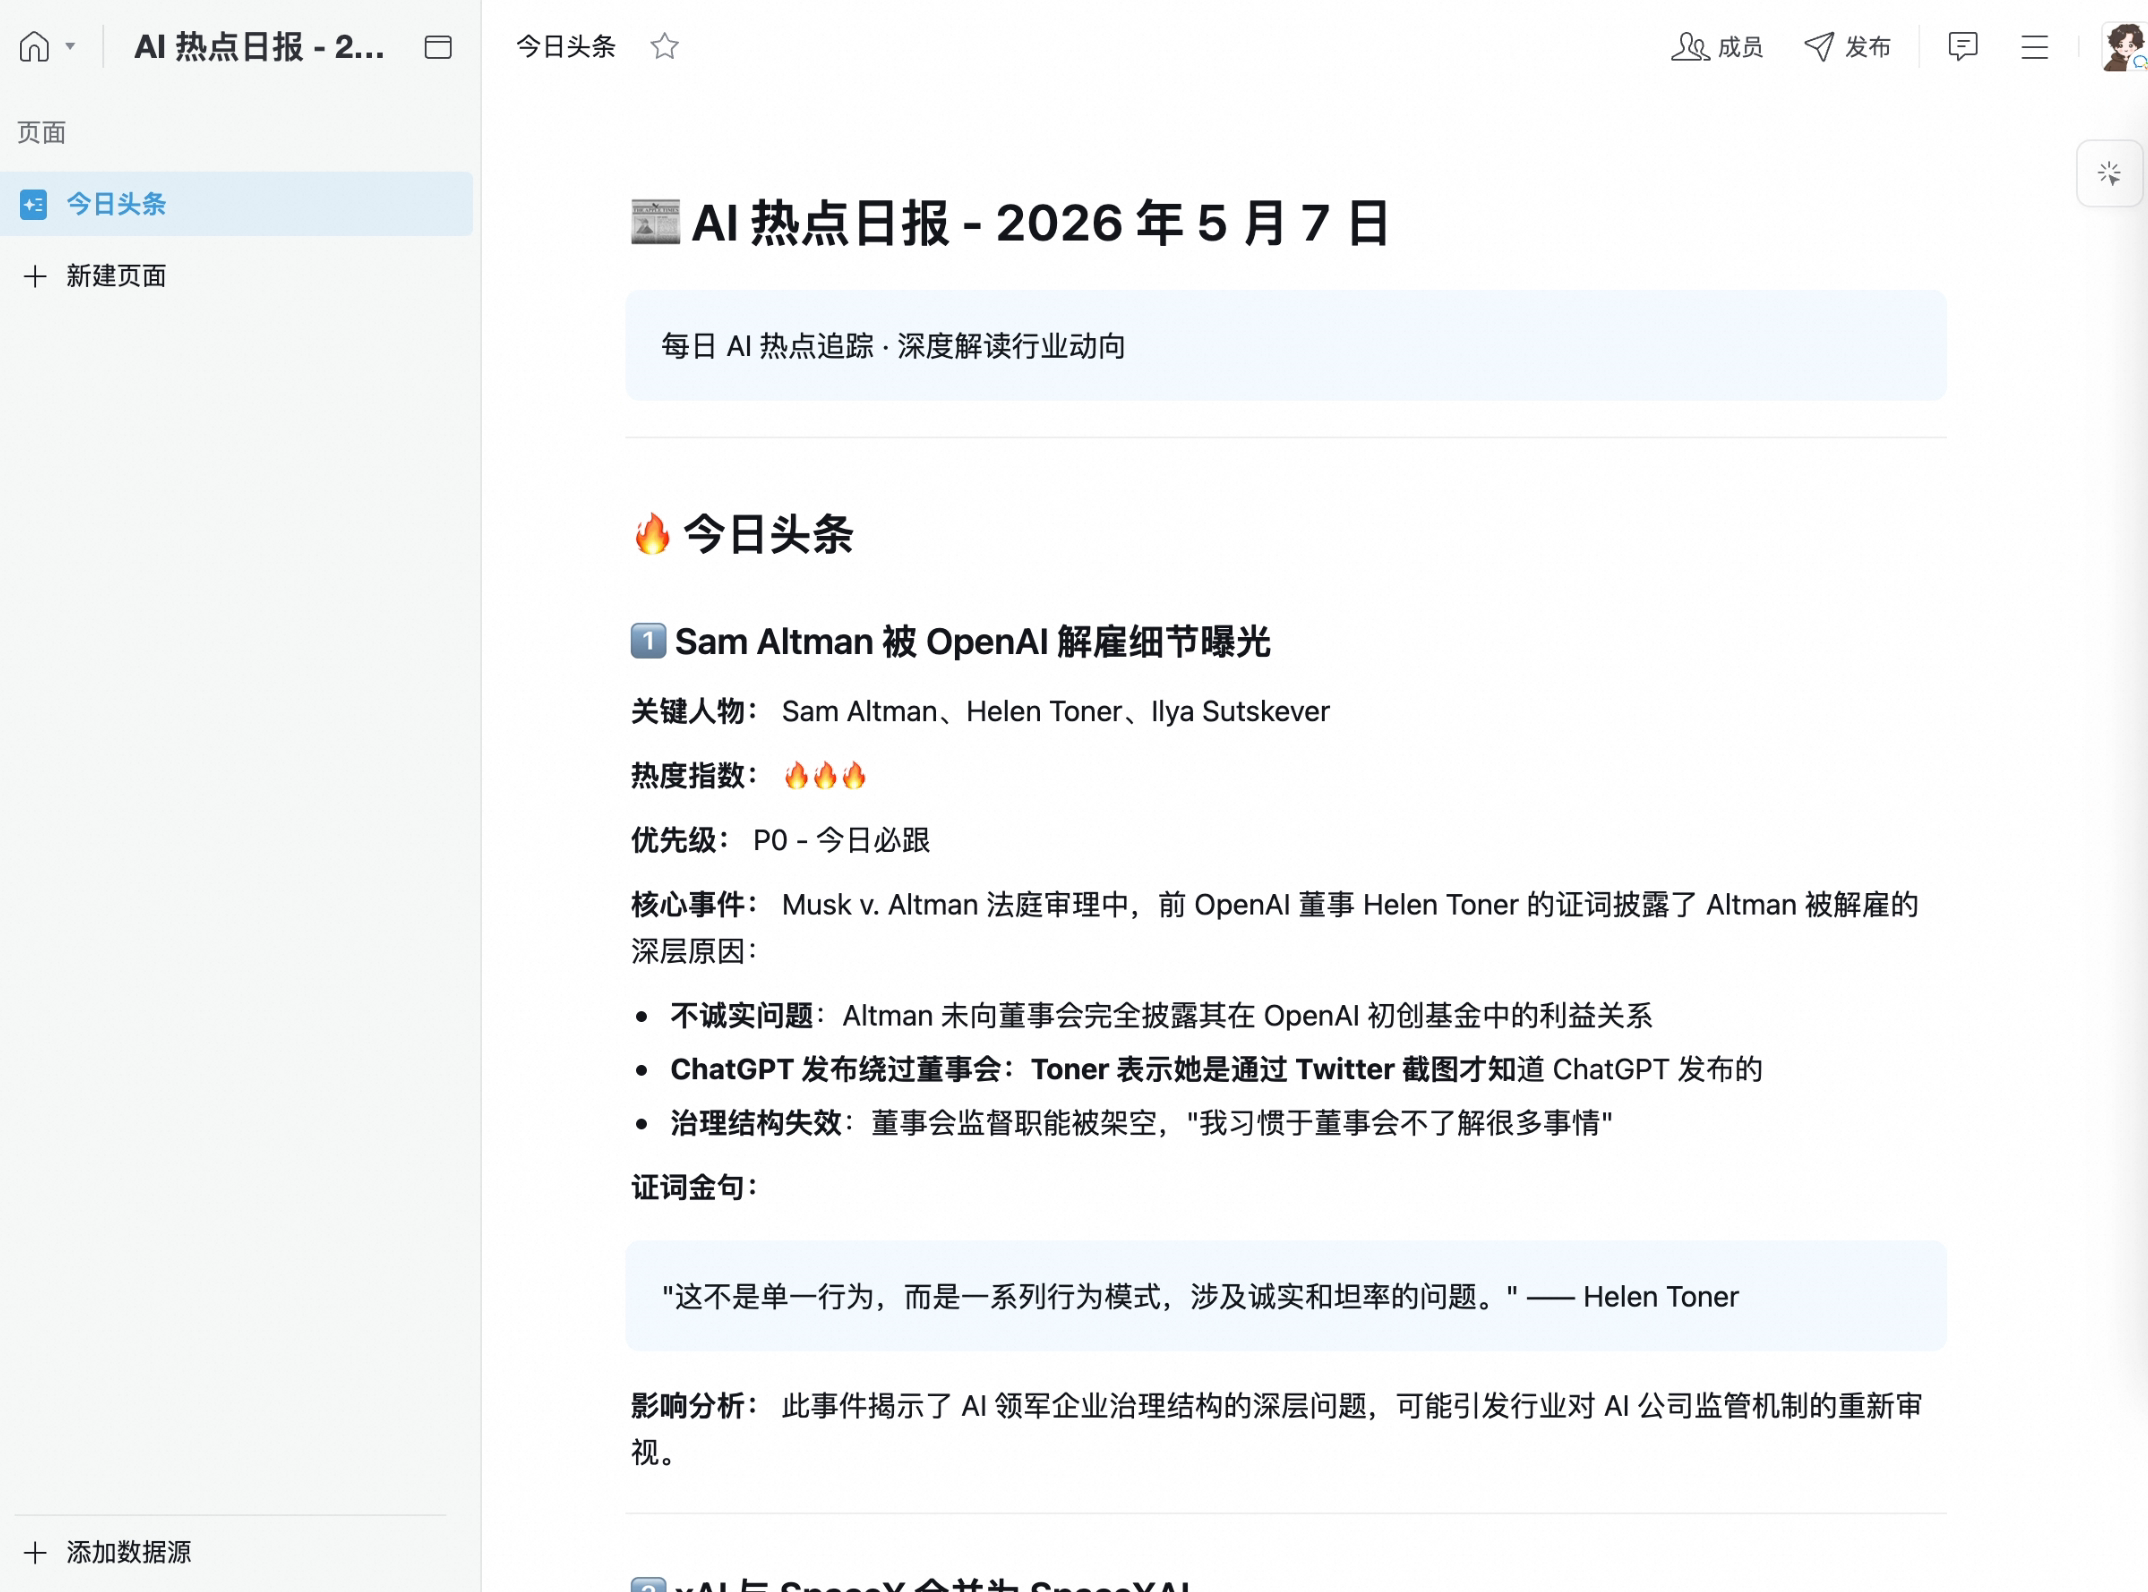The image size is (2148, 1592).
Task: Collapse the sidebar using the panel icon
Action: coord(438,47)
